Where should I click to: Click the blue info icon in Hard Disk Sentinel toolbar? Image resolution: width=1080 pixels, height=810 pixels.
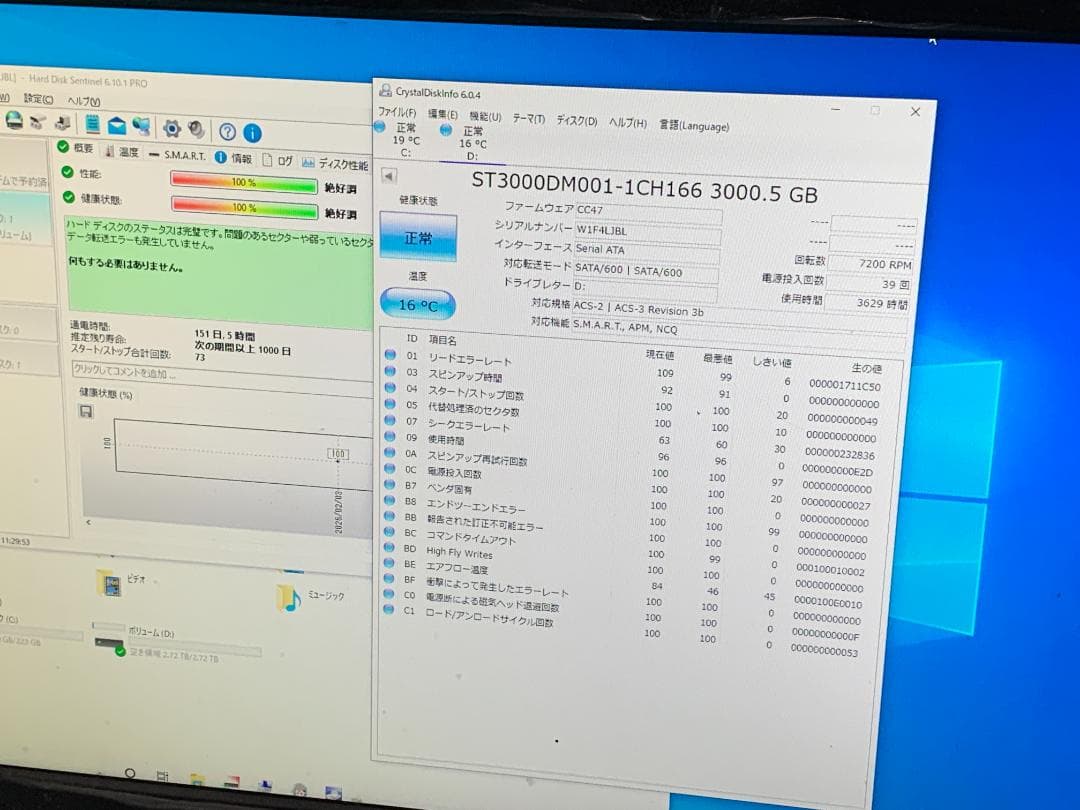point(252,132)
